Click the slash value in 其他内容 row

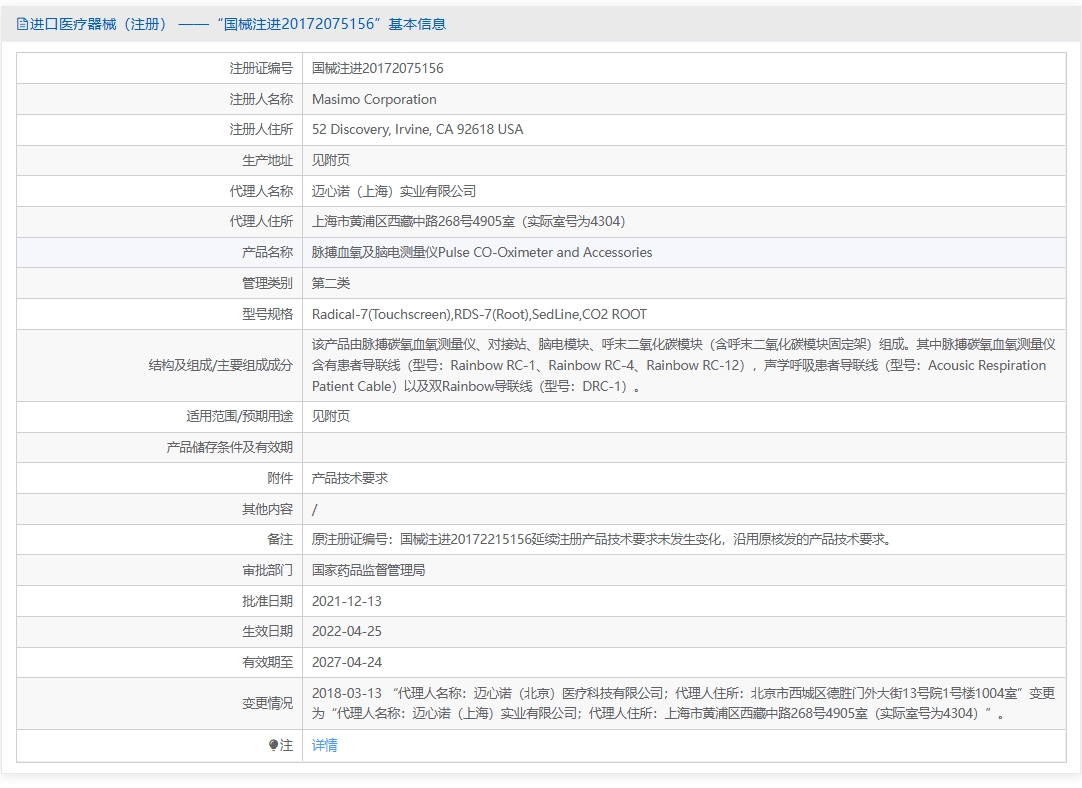click(315, 509)
